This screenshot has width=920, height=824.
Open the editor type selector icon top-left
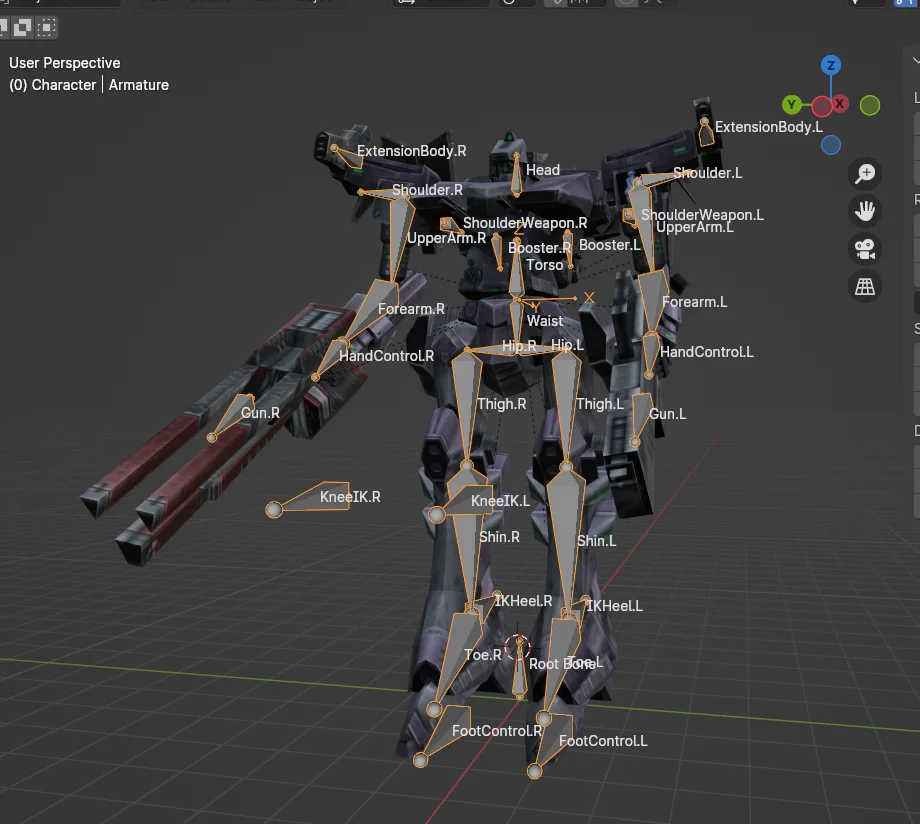click(8, 3)
